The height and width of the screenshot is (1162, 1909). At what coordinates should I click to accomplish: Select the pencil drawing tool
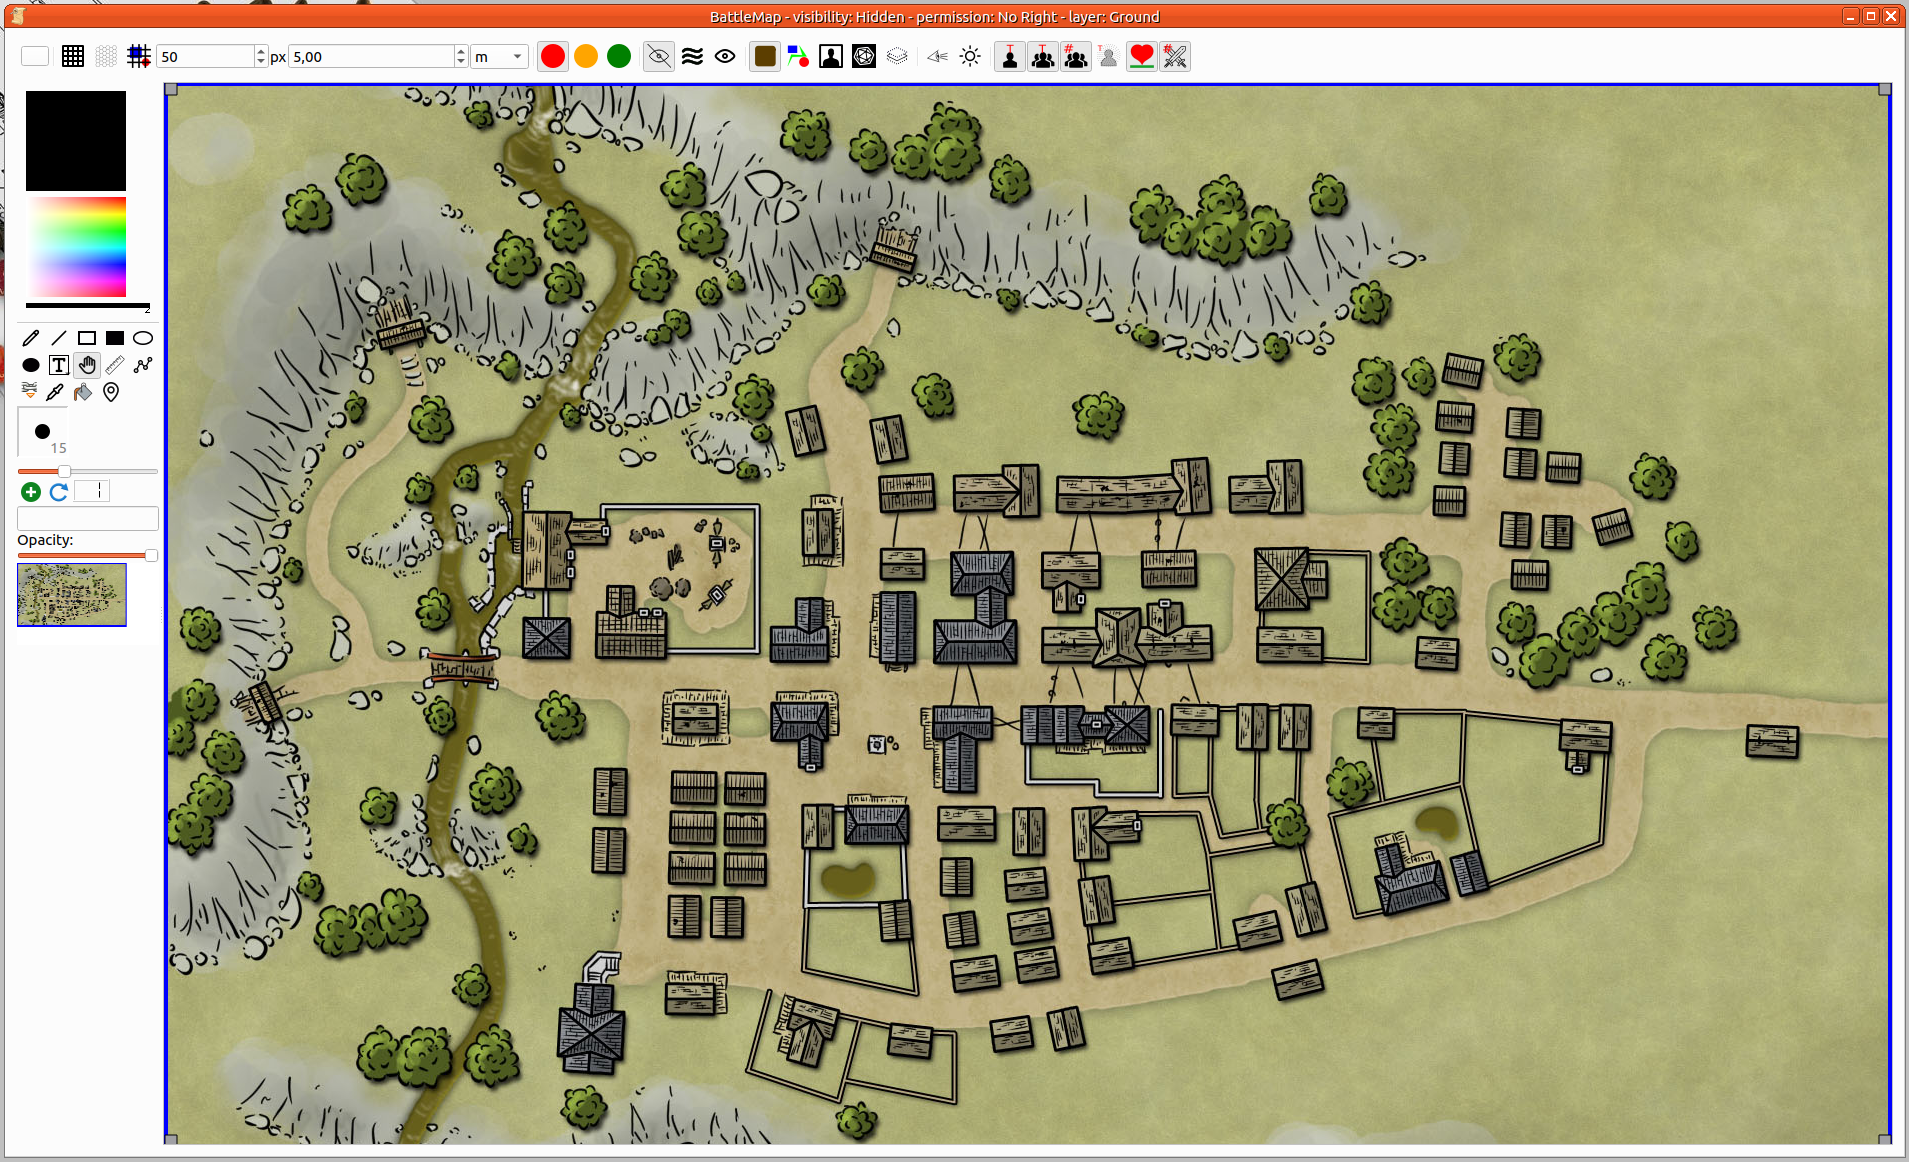[x=31, y=338]
